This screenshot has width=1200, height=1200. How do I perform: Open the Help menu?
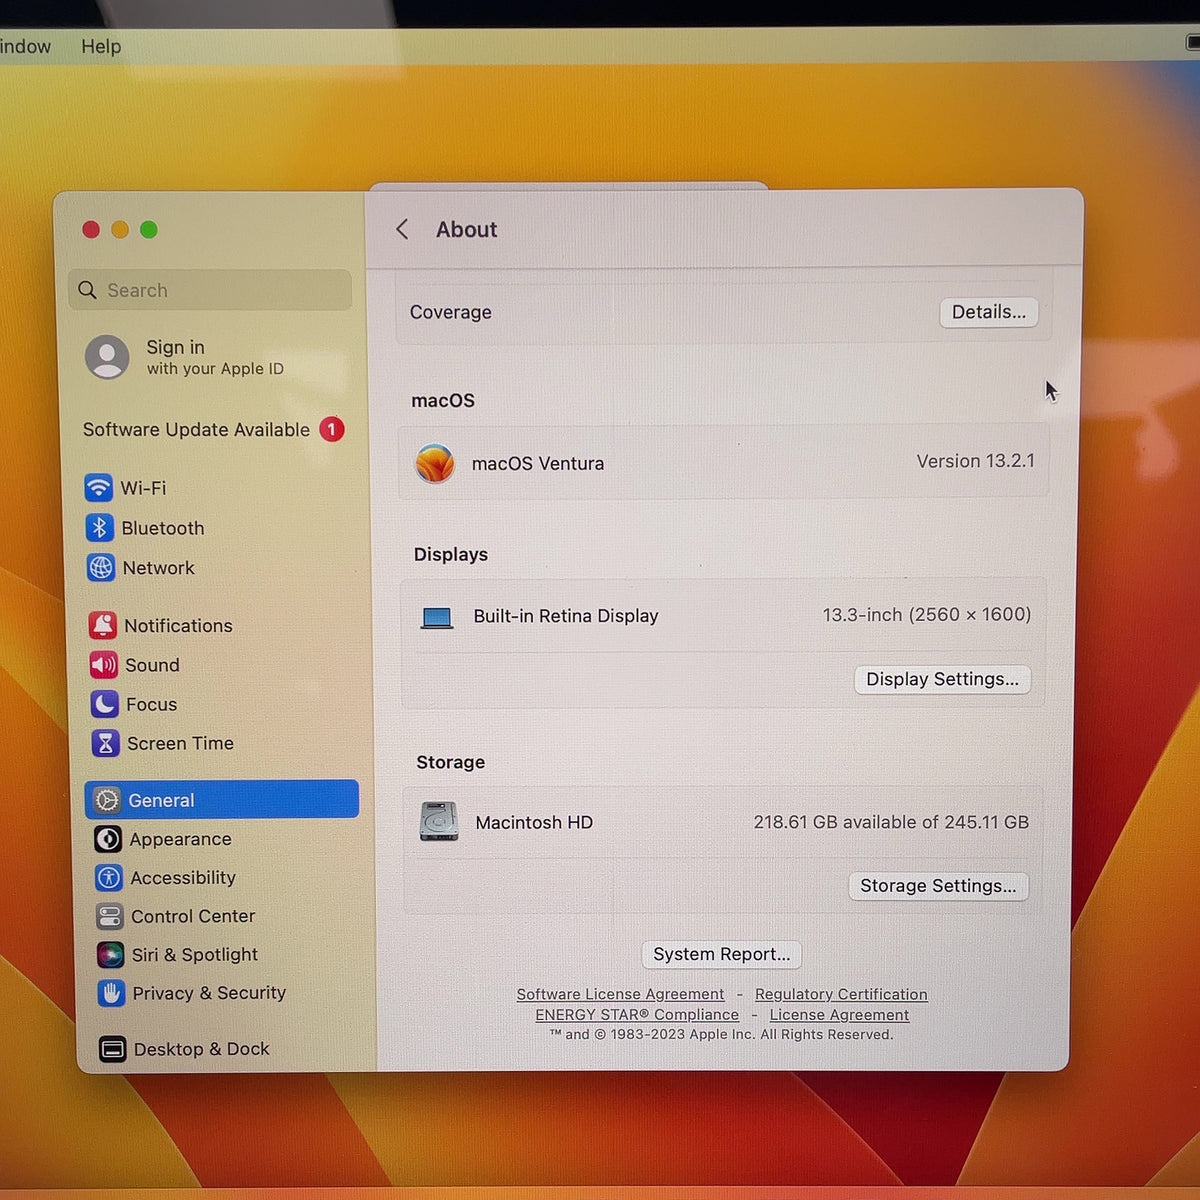(x=101, y=46)
